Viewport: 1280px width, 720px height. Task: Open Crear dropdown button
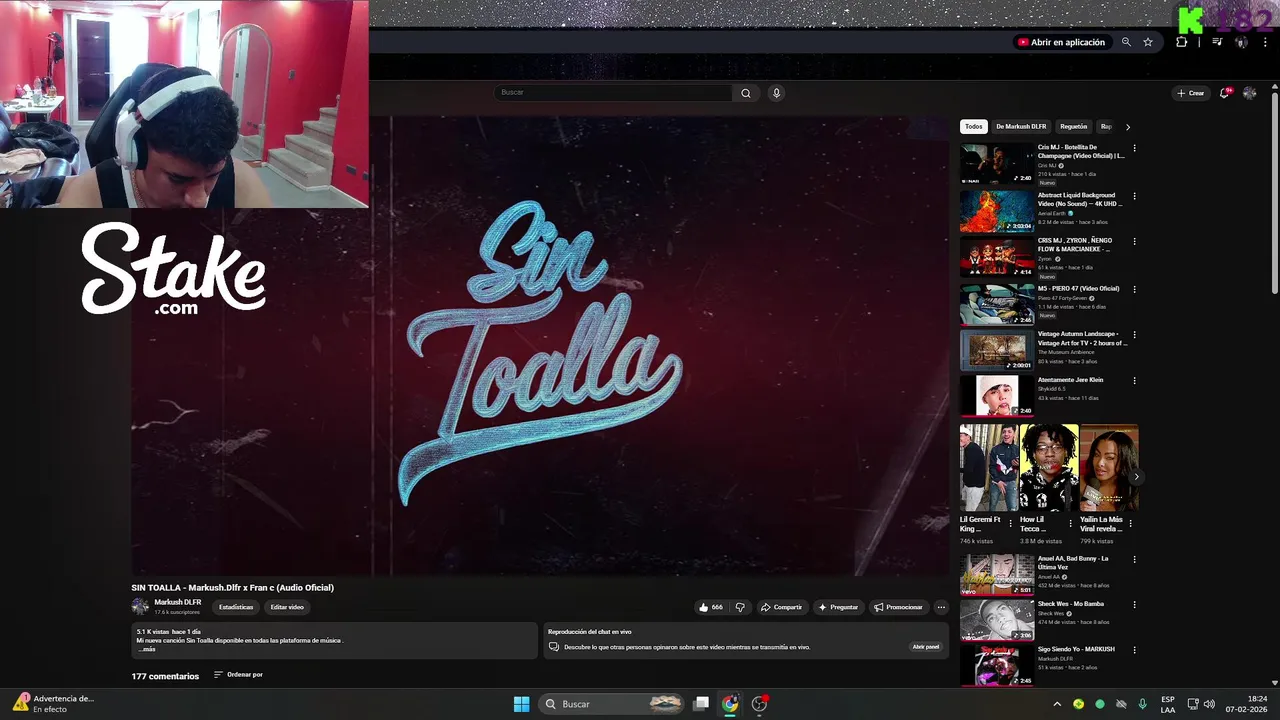pyautogui.click(x=1190, y=93)
